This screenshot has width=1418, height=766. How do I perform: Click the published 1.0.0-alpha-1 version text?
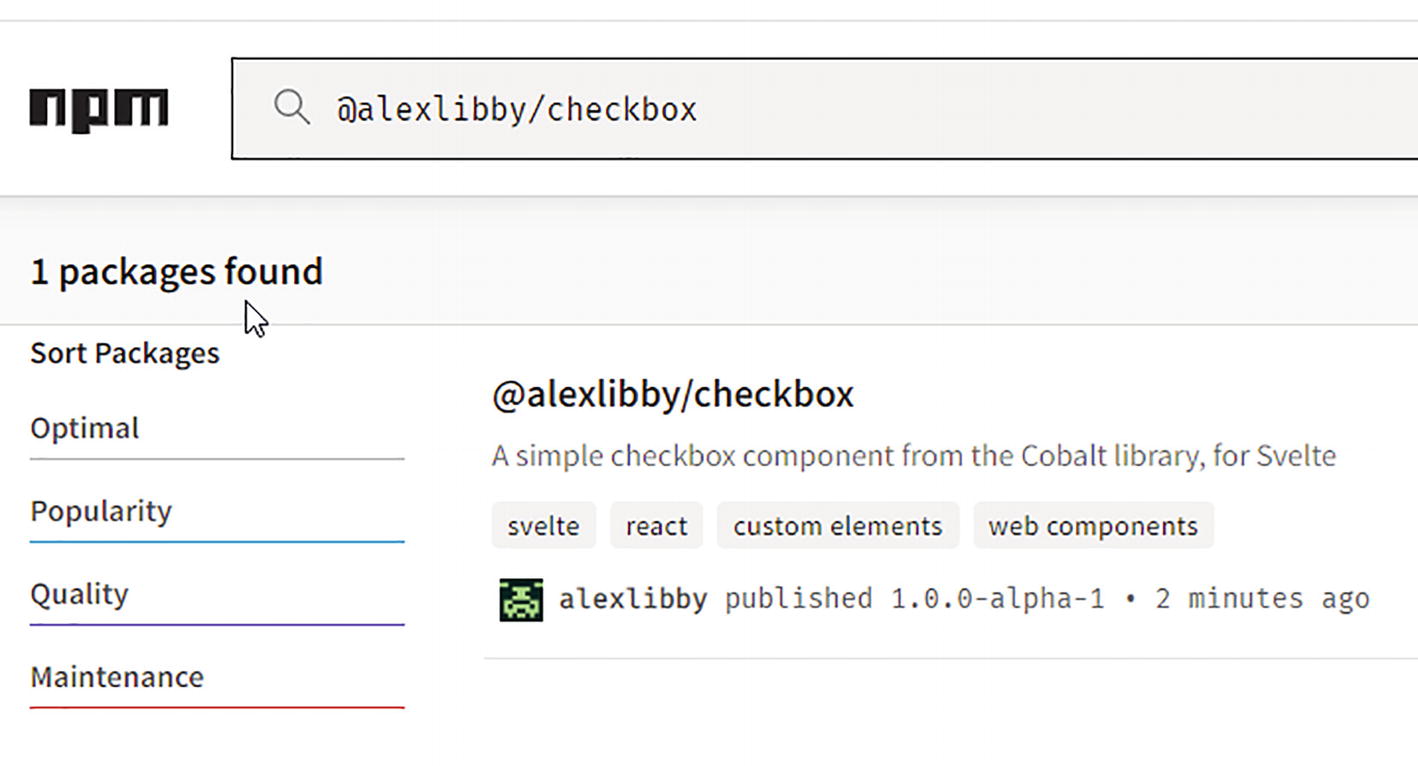tap(914, 599)
